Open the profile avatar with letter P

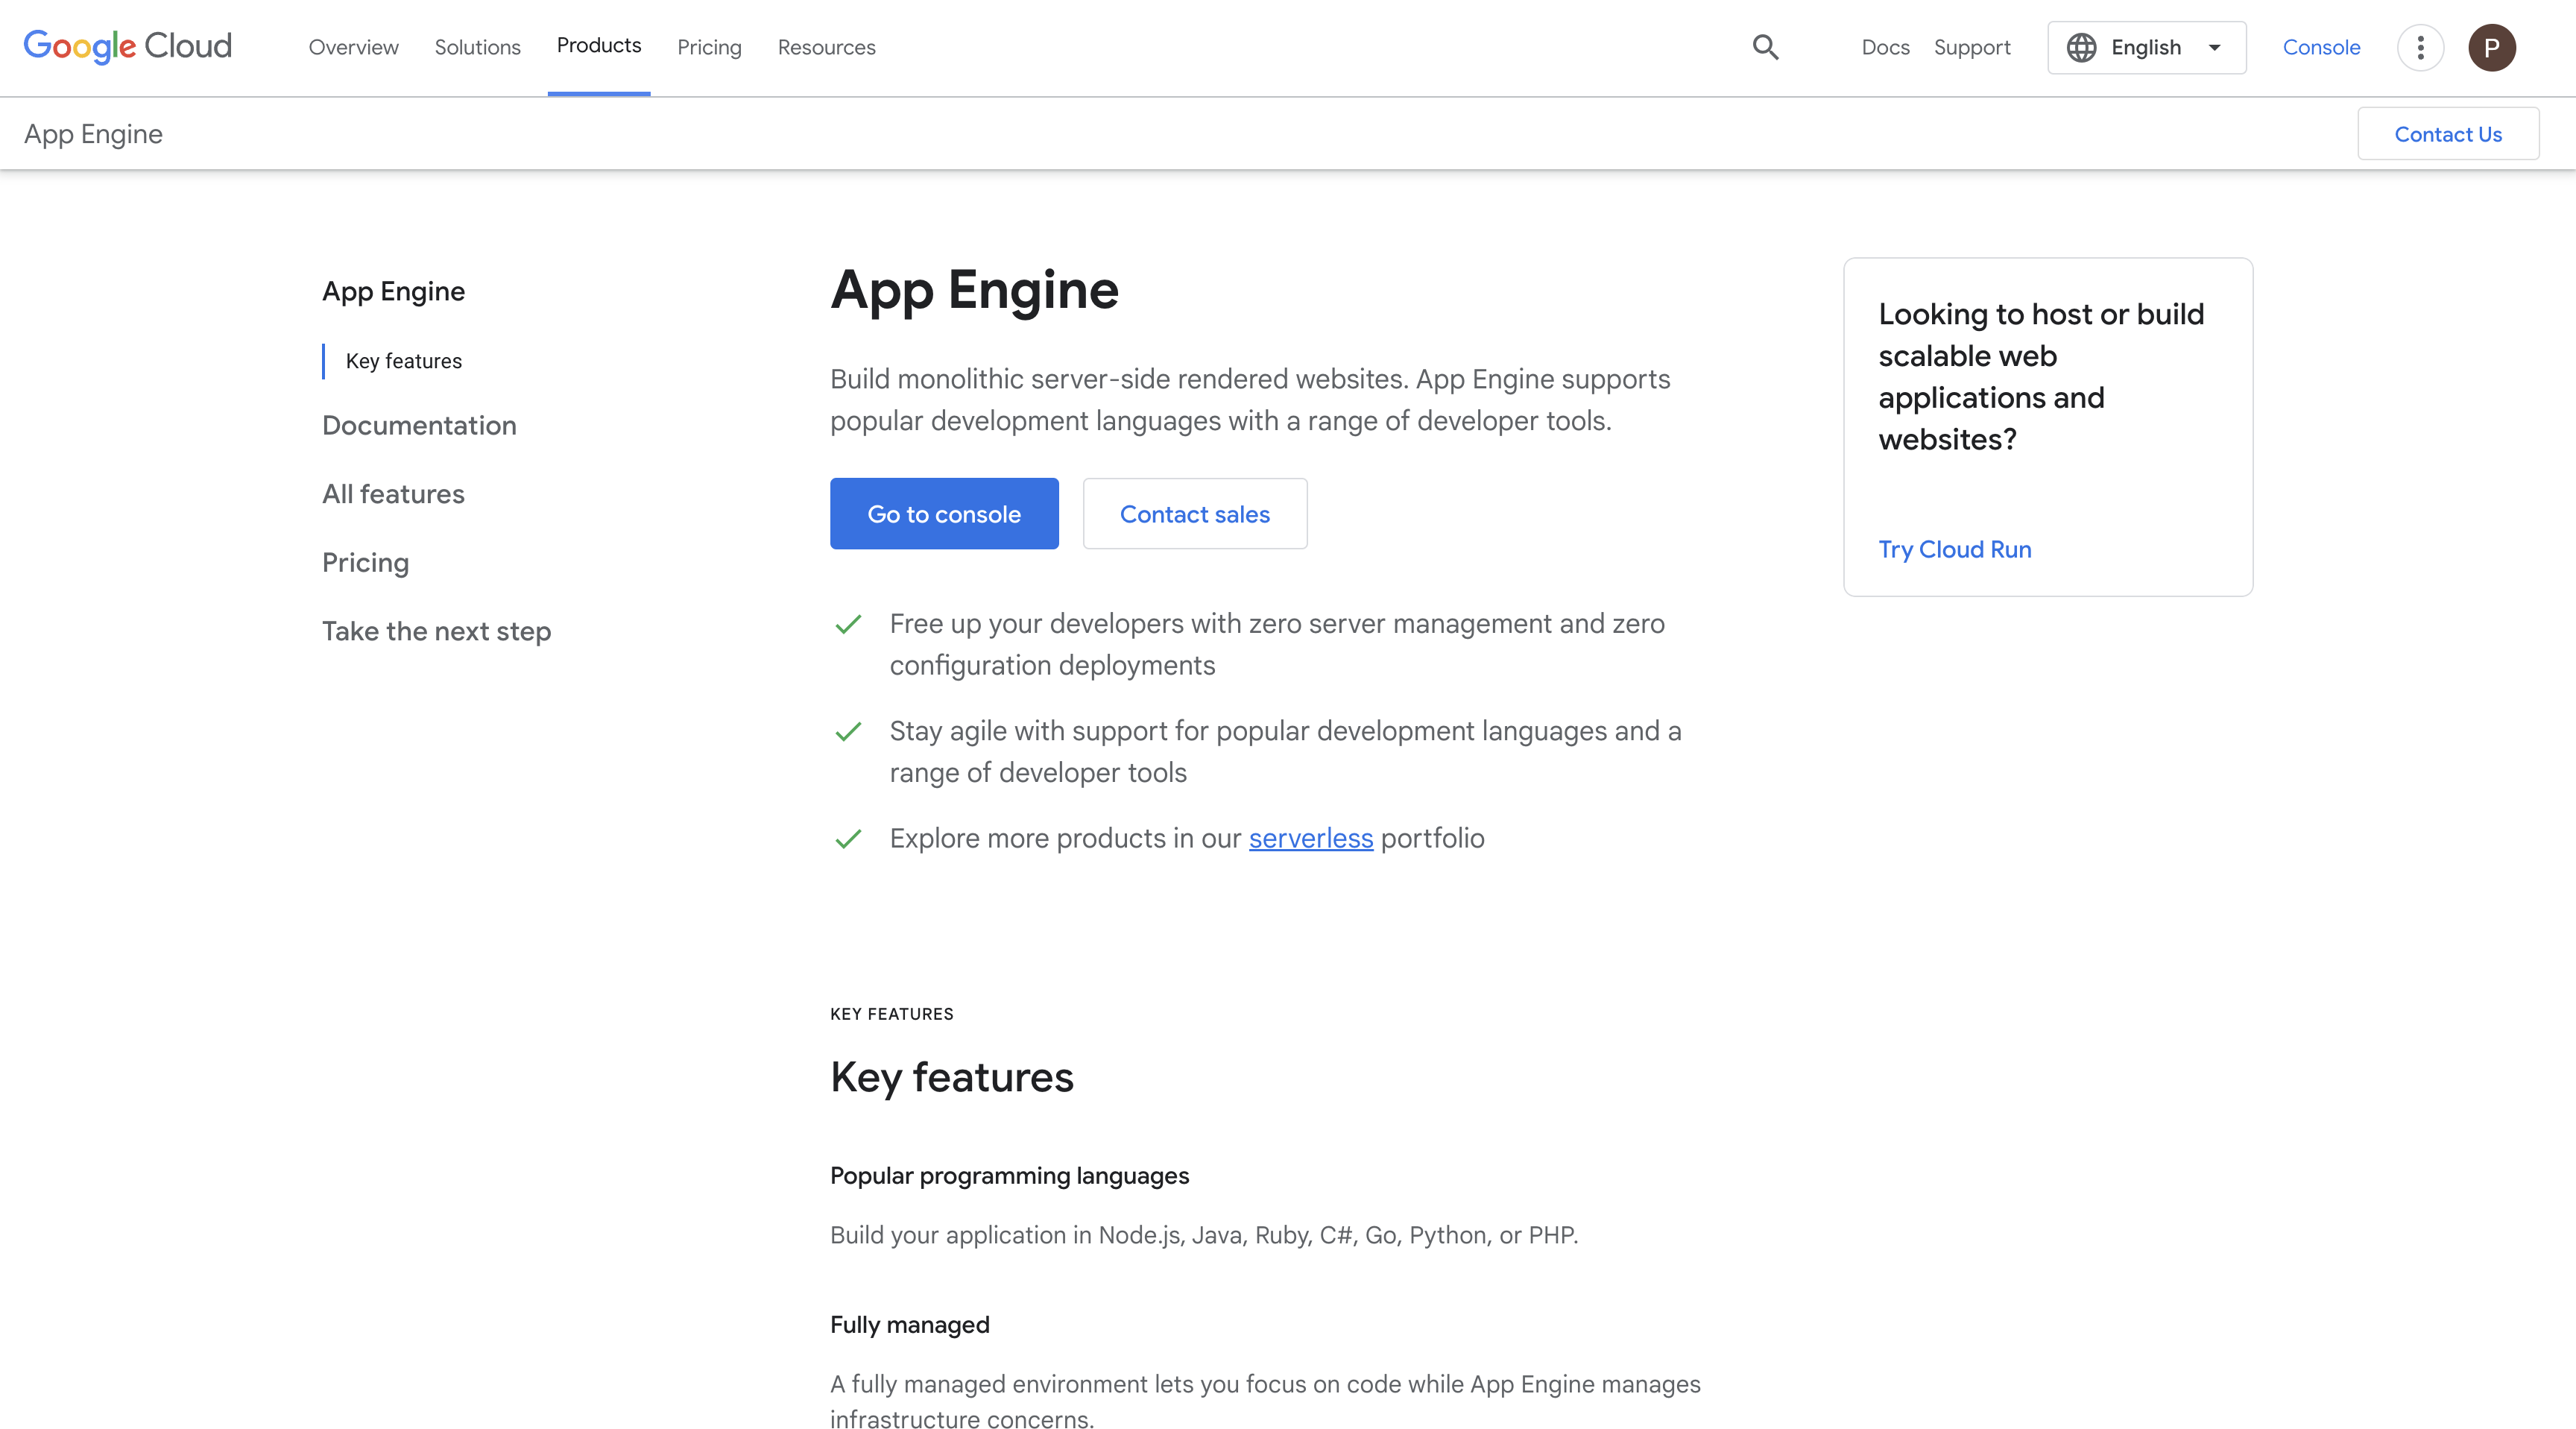point(2491,47)
